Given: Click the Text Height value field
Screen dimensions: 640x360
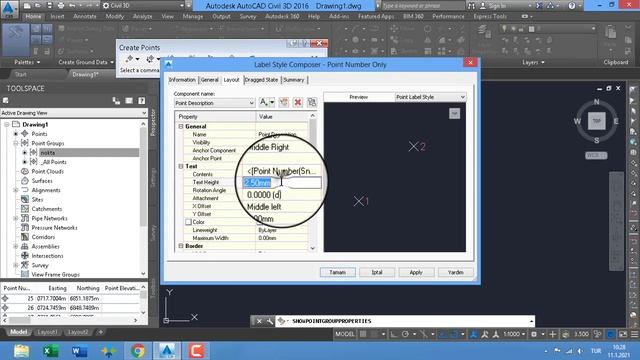Looking at the screenshot, I should [282, 182].
